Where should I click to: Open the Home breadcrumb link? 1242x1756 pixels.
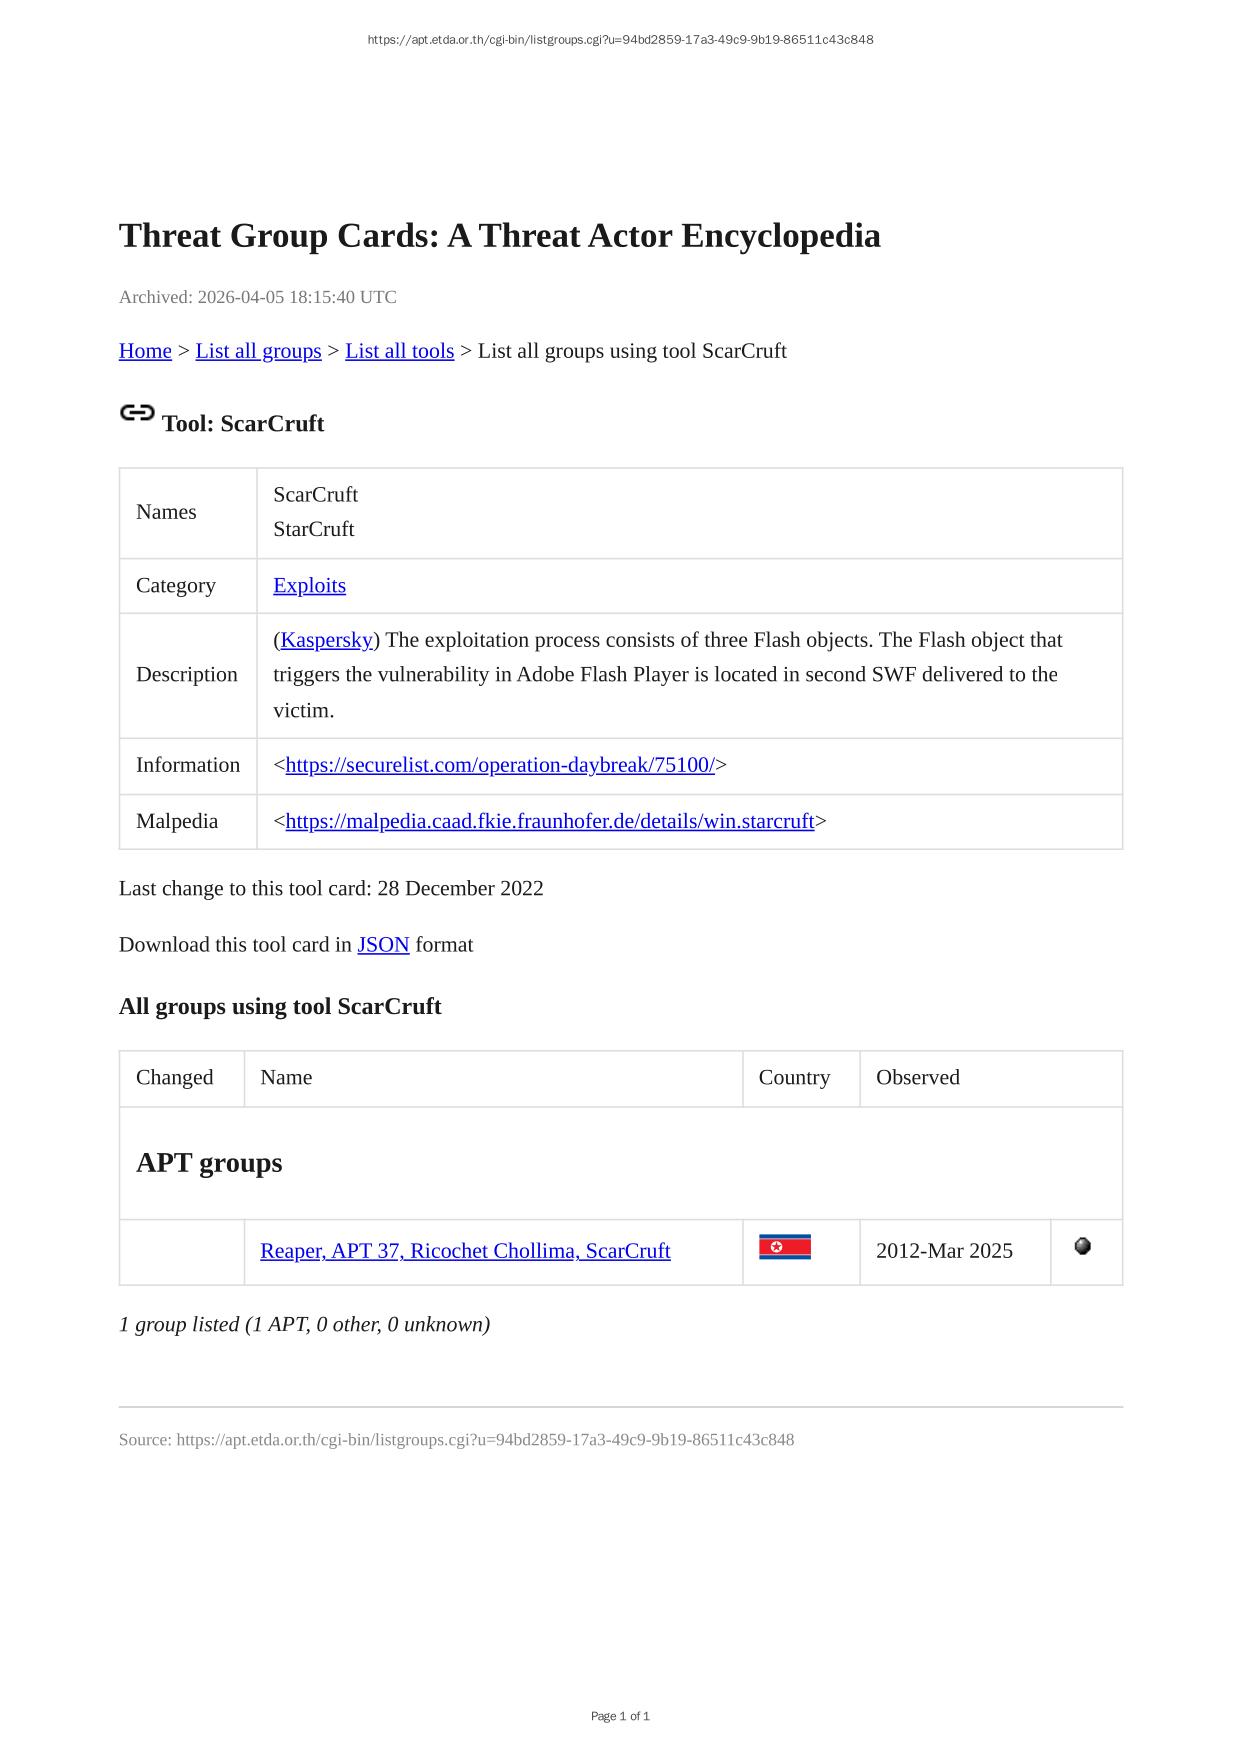click(x=145, y=351)
